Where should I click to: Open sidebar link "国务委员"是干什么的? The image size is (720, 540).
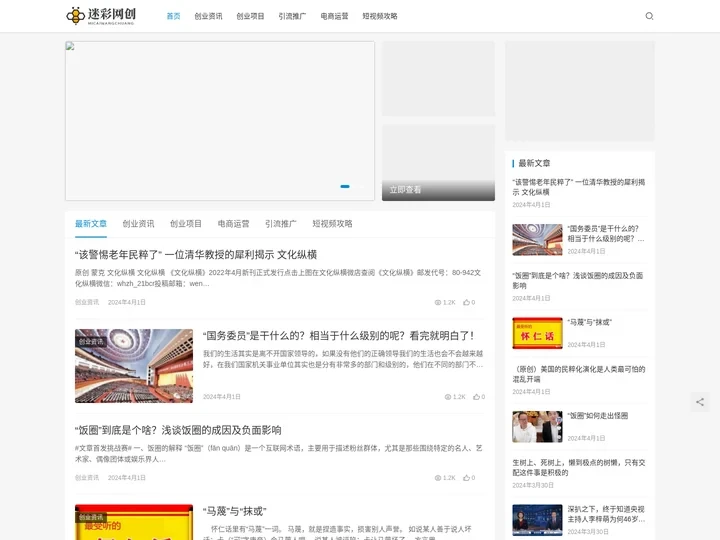pyautogui.click(x=606, y=234)
